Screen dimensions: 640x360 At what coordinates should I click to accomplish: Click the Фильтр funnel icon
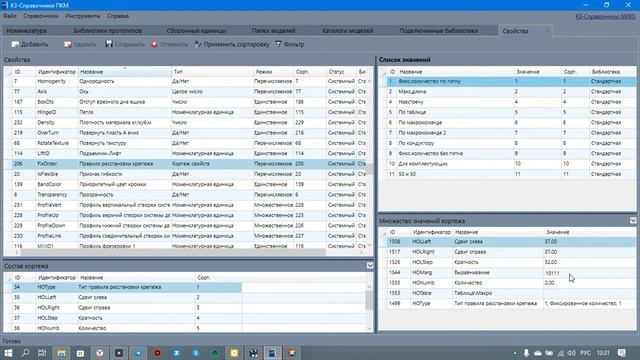(x=278, y=44)
